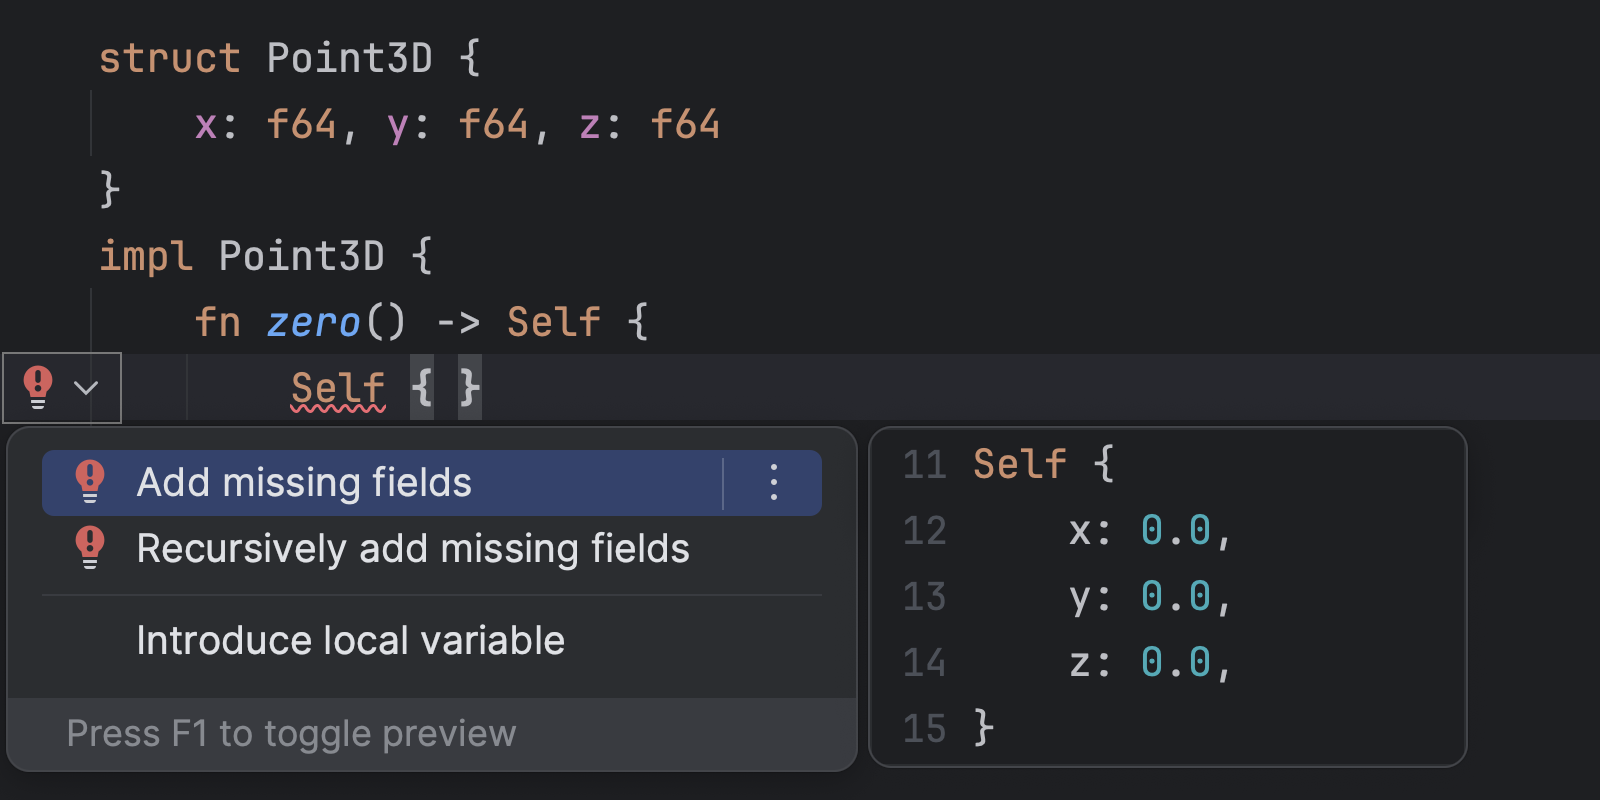Click the lightbulb icon beside Add missing fields
Screen dimensions: 1600x800
click(x=90, y=483)
